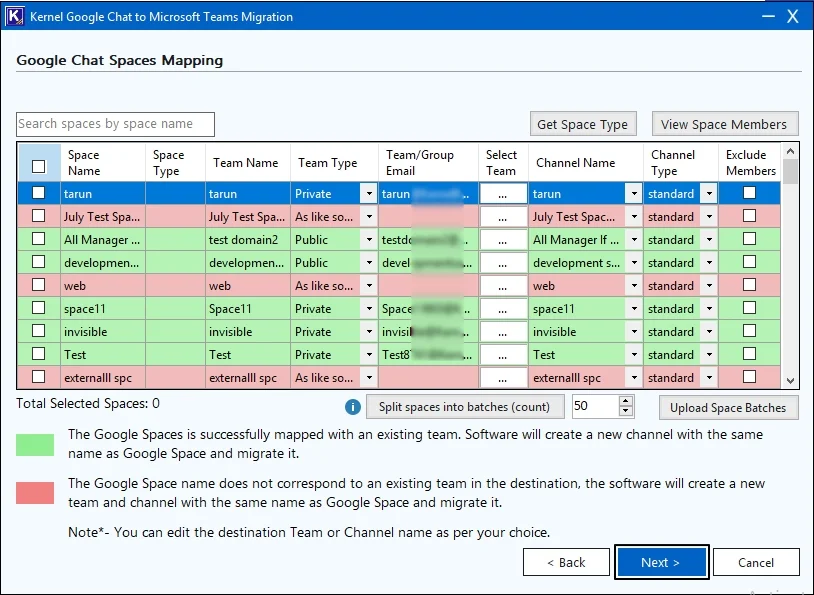Click the Space Name cell "space11"
Viewport: 814px width, 595px height.
[x=103, y=309]
